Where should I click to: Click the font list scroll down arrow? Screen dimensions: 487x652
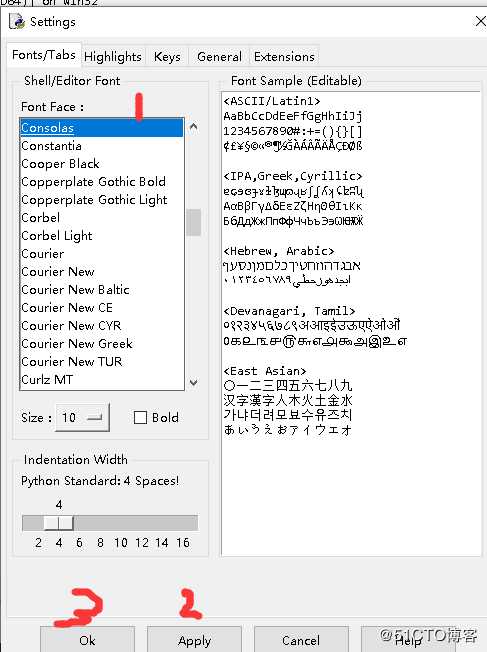coord(193,382)
